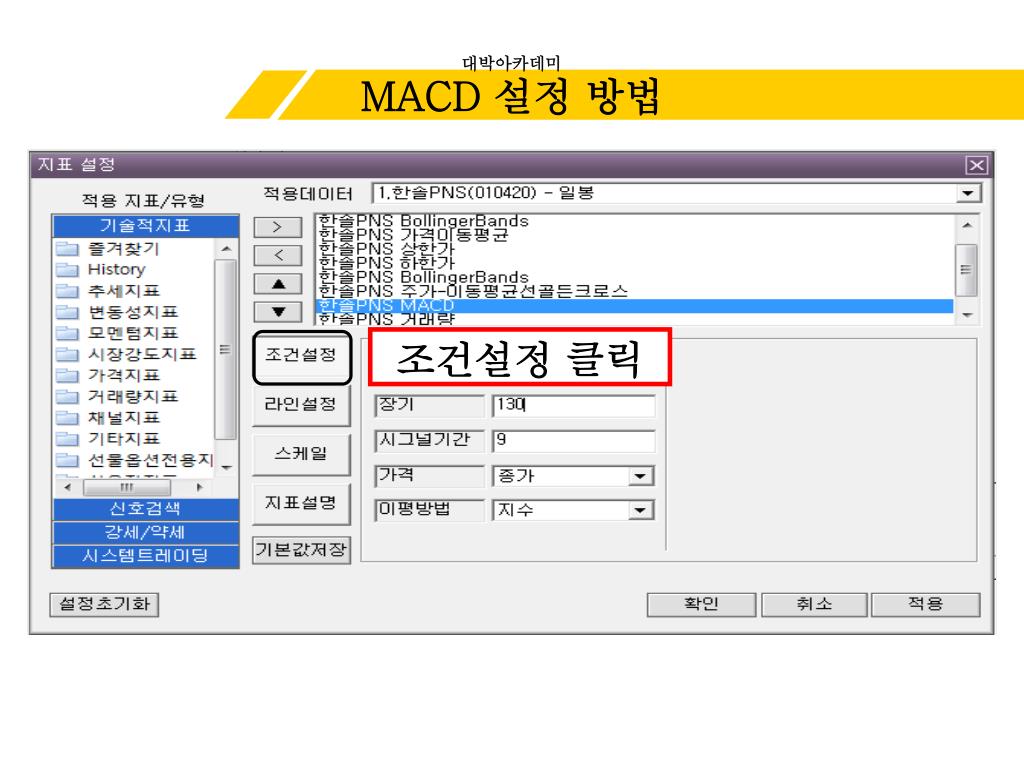Screen dimensions: 1024x768
Task: Click the 스케일 button
Action: pyautogui.click(x=301, y=454)
